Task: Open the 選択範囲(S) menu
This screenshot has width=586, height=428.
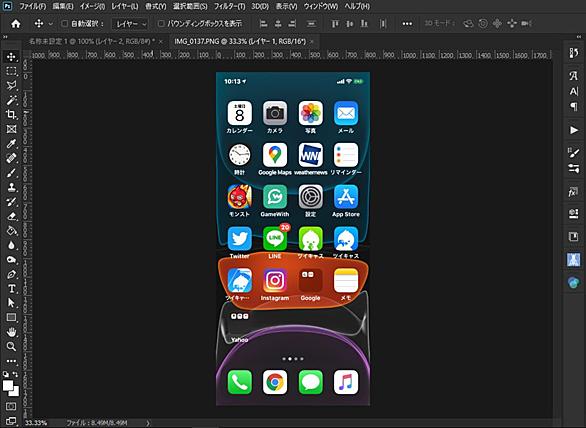Action: pyautogui.click(x=190, y=6)
